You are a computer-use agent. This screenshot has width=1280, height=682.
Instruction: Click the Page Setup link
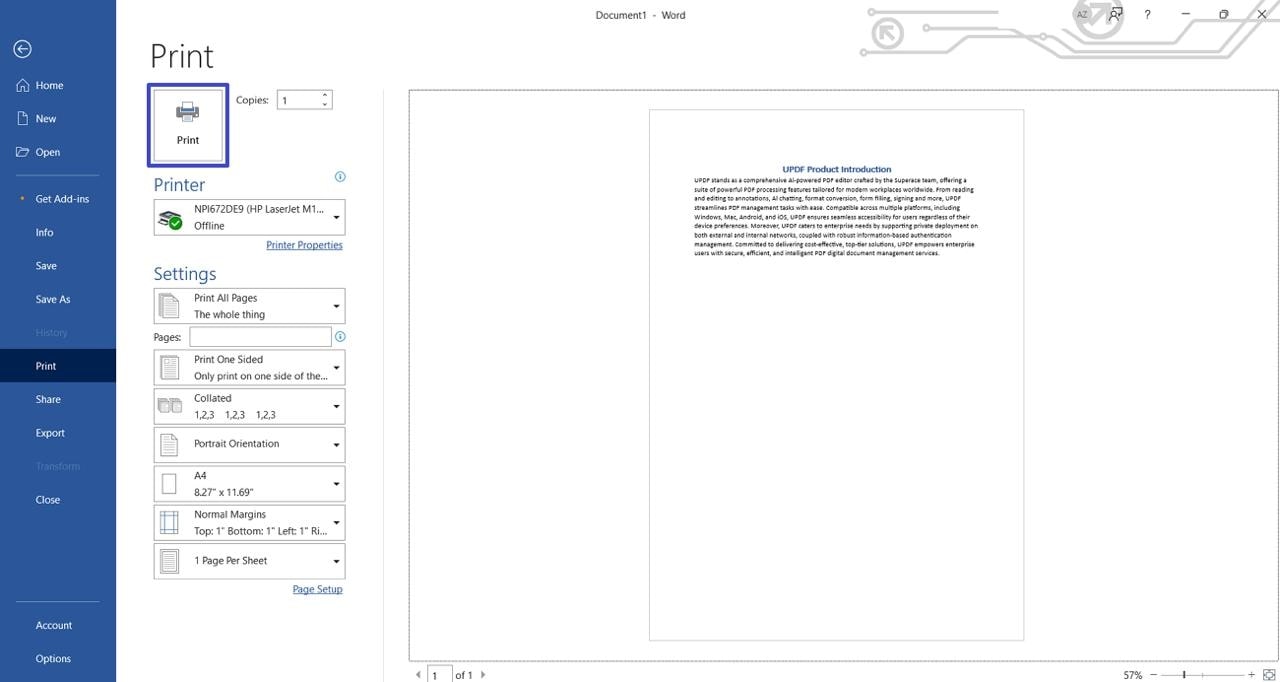[x=317, y=589]
